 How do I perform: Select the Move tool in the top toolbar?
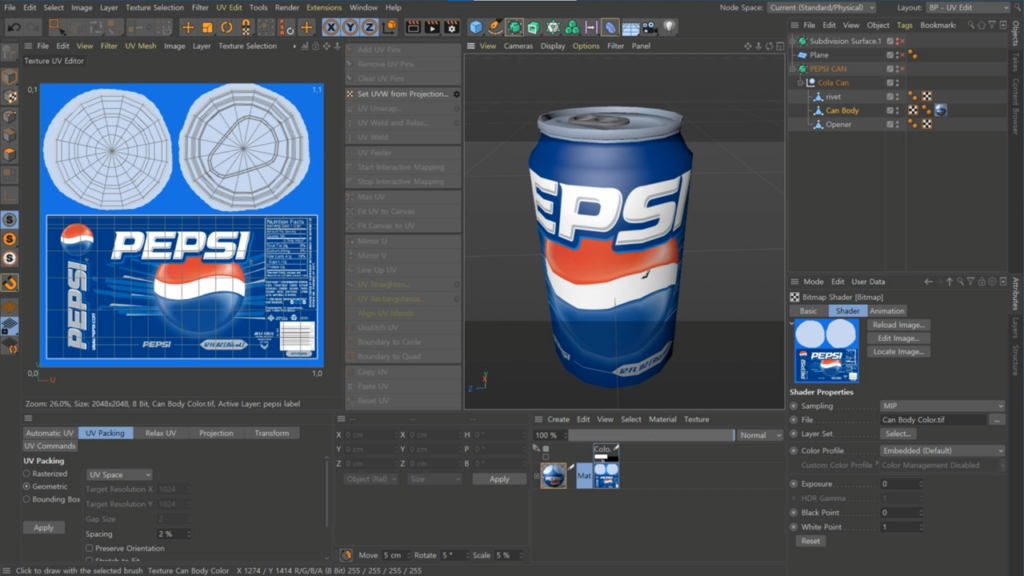pos(188,27)
